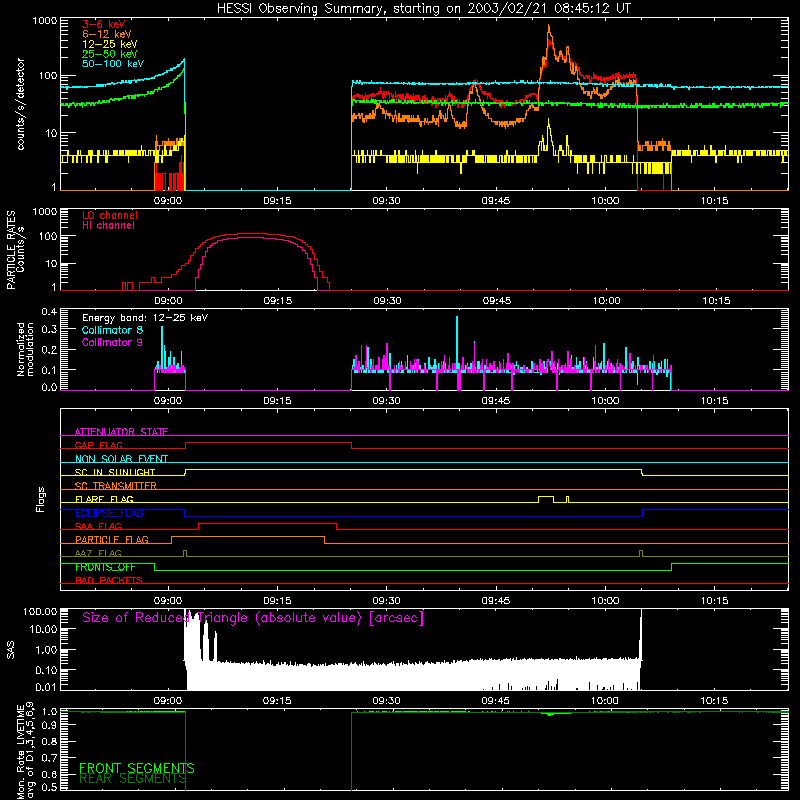Image resolution: width=800 pixels, height=800 pixels.
Task: Click the 'Mon. Rate LIVETIME' axis label
Action: tap(20, 752)
